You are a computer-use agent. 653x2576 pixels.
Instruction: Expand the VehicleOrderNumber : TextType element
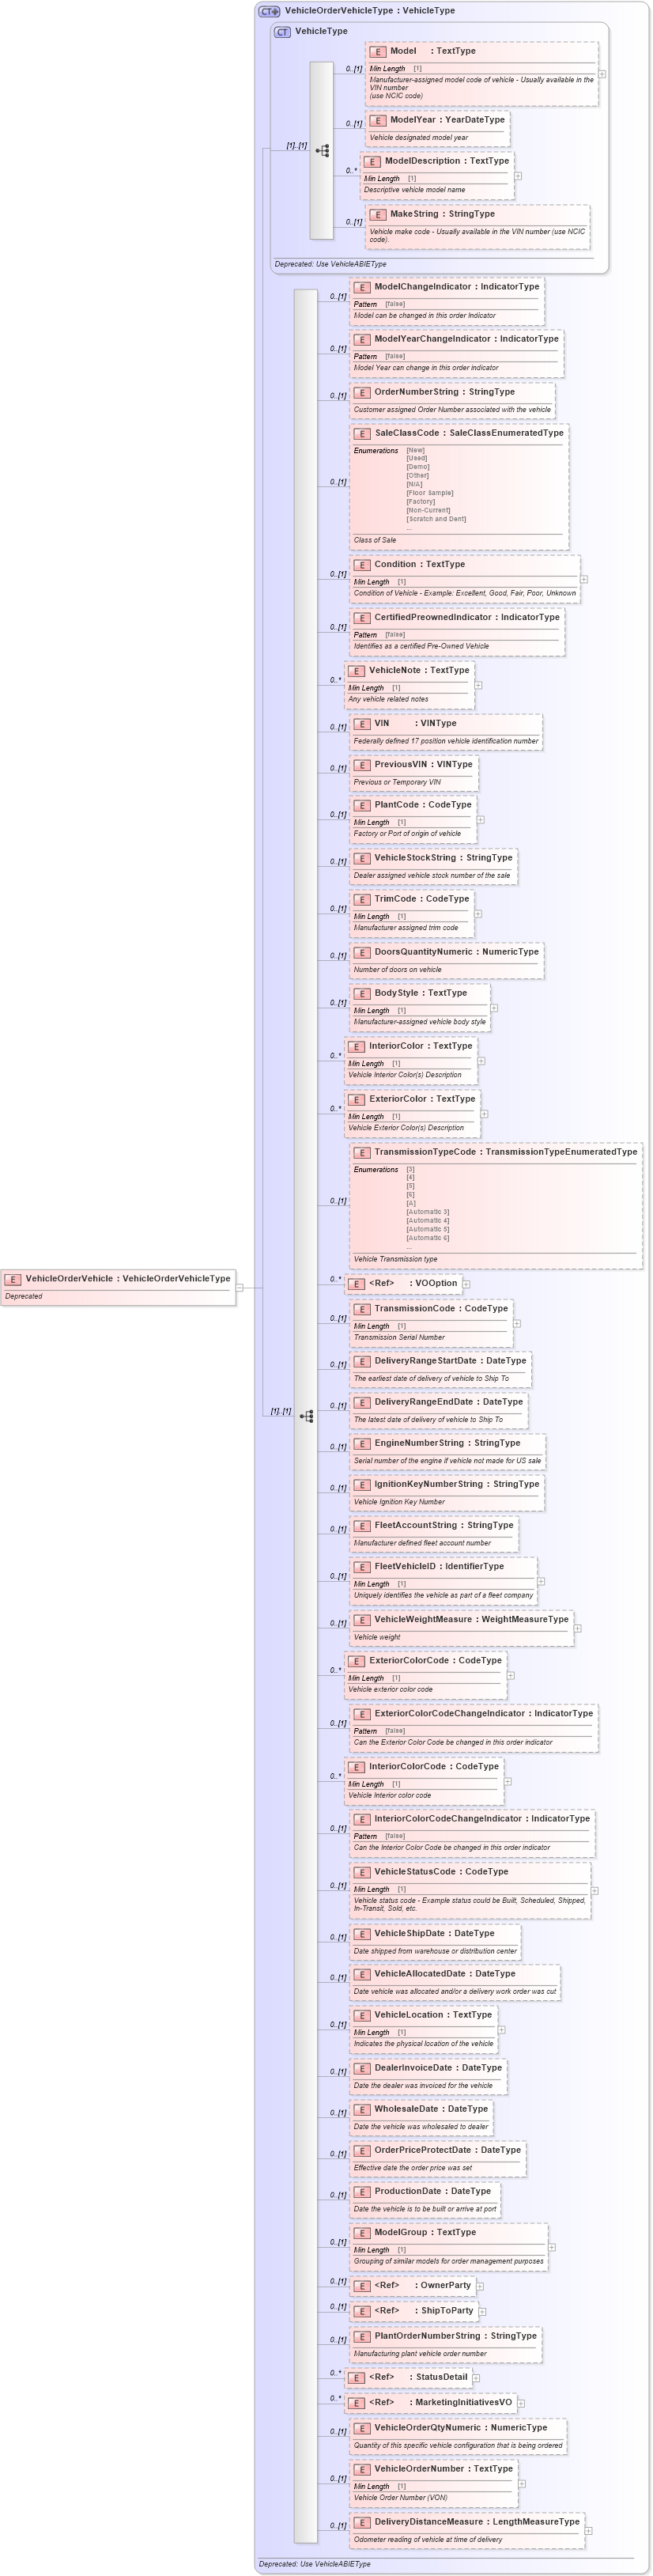(x=522, y=2484)
